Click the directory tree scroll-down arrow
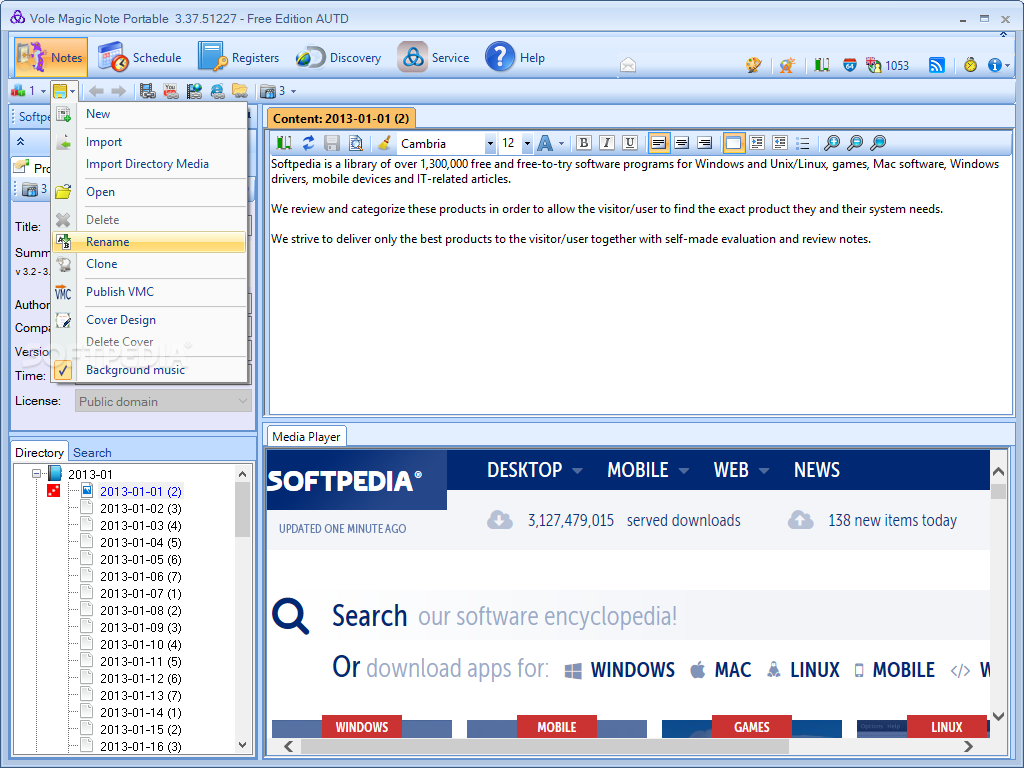This screenshot has height=768, width=1024. coord(242,744)
